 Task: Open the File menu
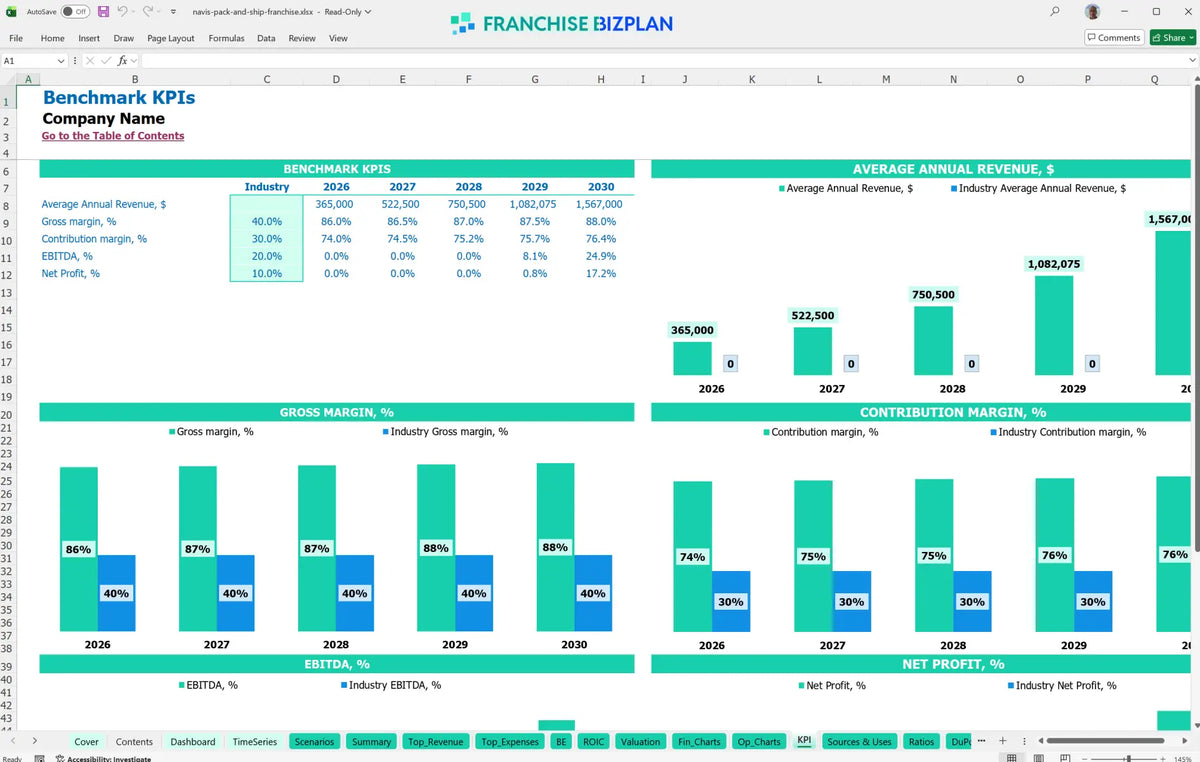click(x=16, y=38)
